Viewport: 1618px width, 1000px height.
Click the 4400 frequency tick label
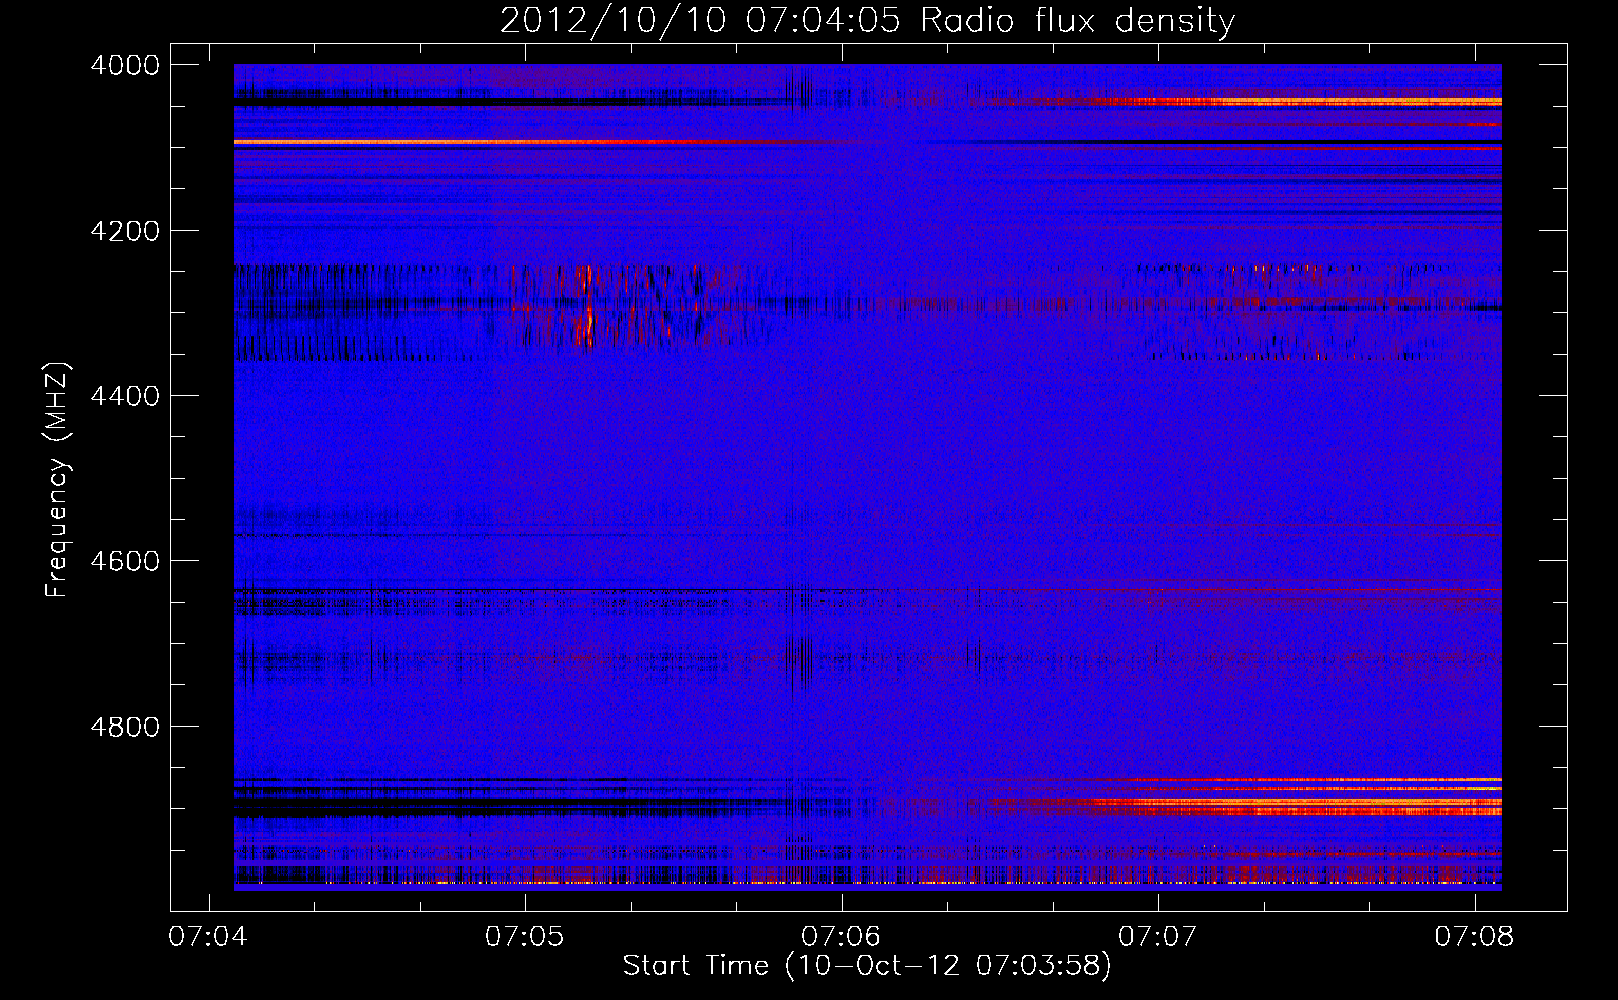point(125,396)
